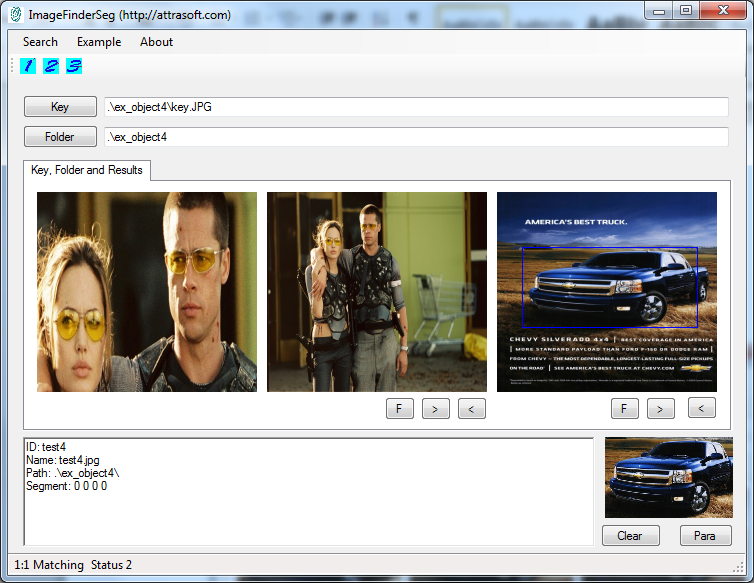Maximize the ImageFinderSeg window
Screen dimensions: 754x583
coord(686,10)
